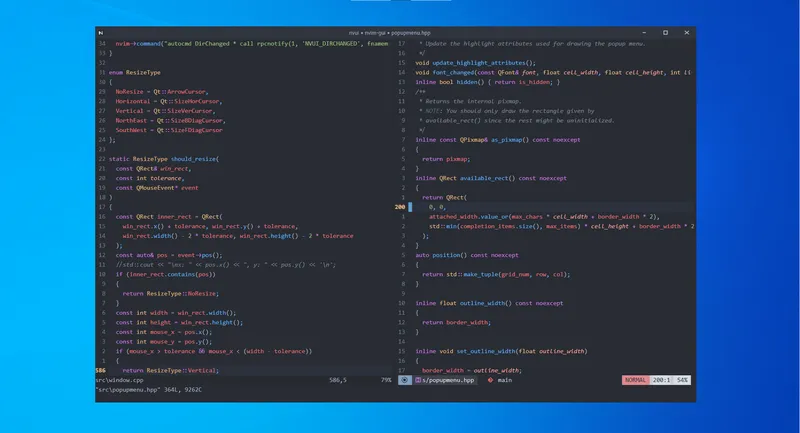
Task: Click line number 586 in left pane
Action: coord(101,371)
